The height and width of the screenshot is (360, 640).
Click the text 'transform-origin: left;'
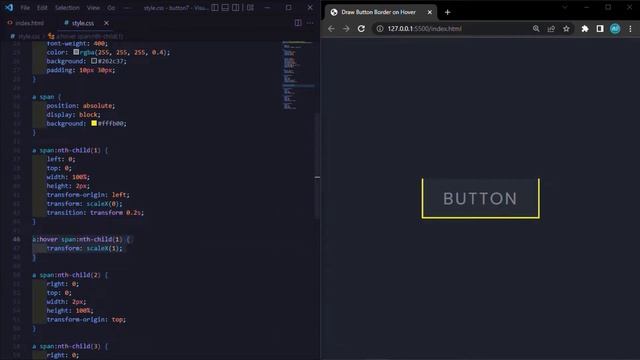point(88,195)
